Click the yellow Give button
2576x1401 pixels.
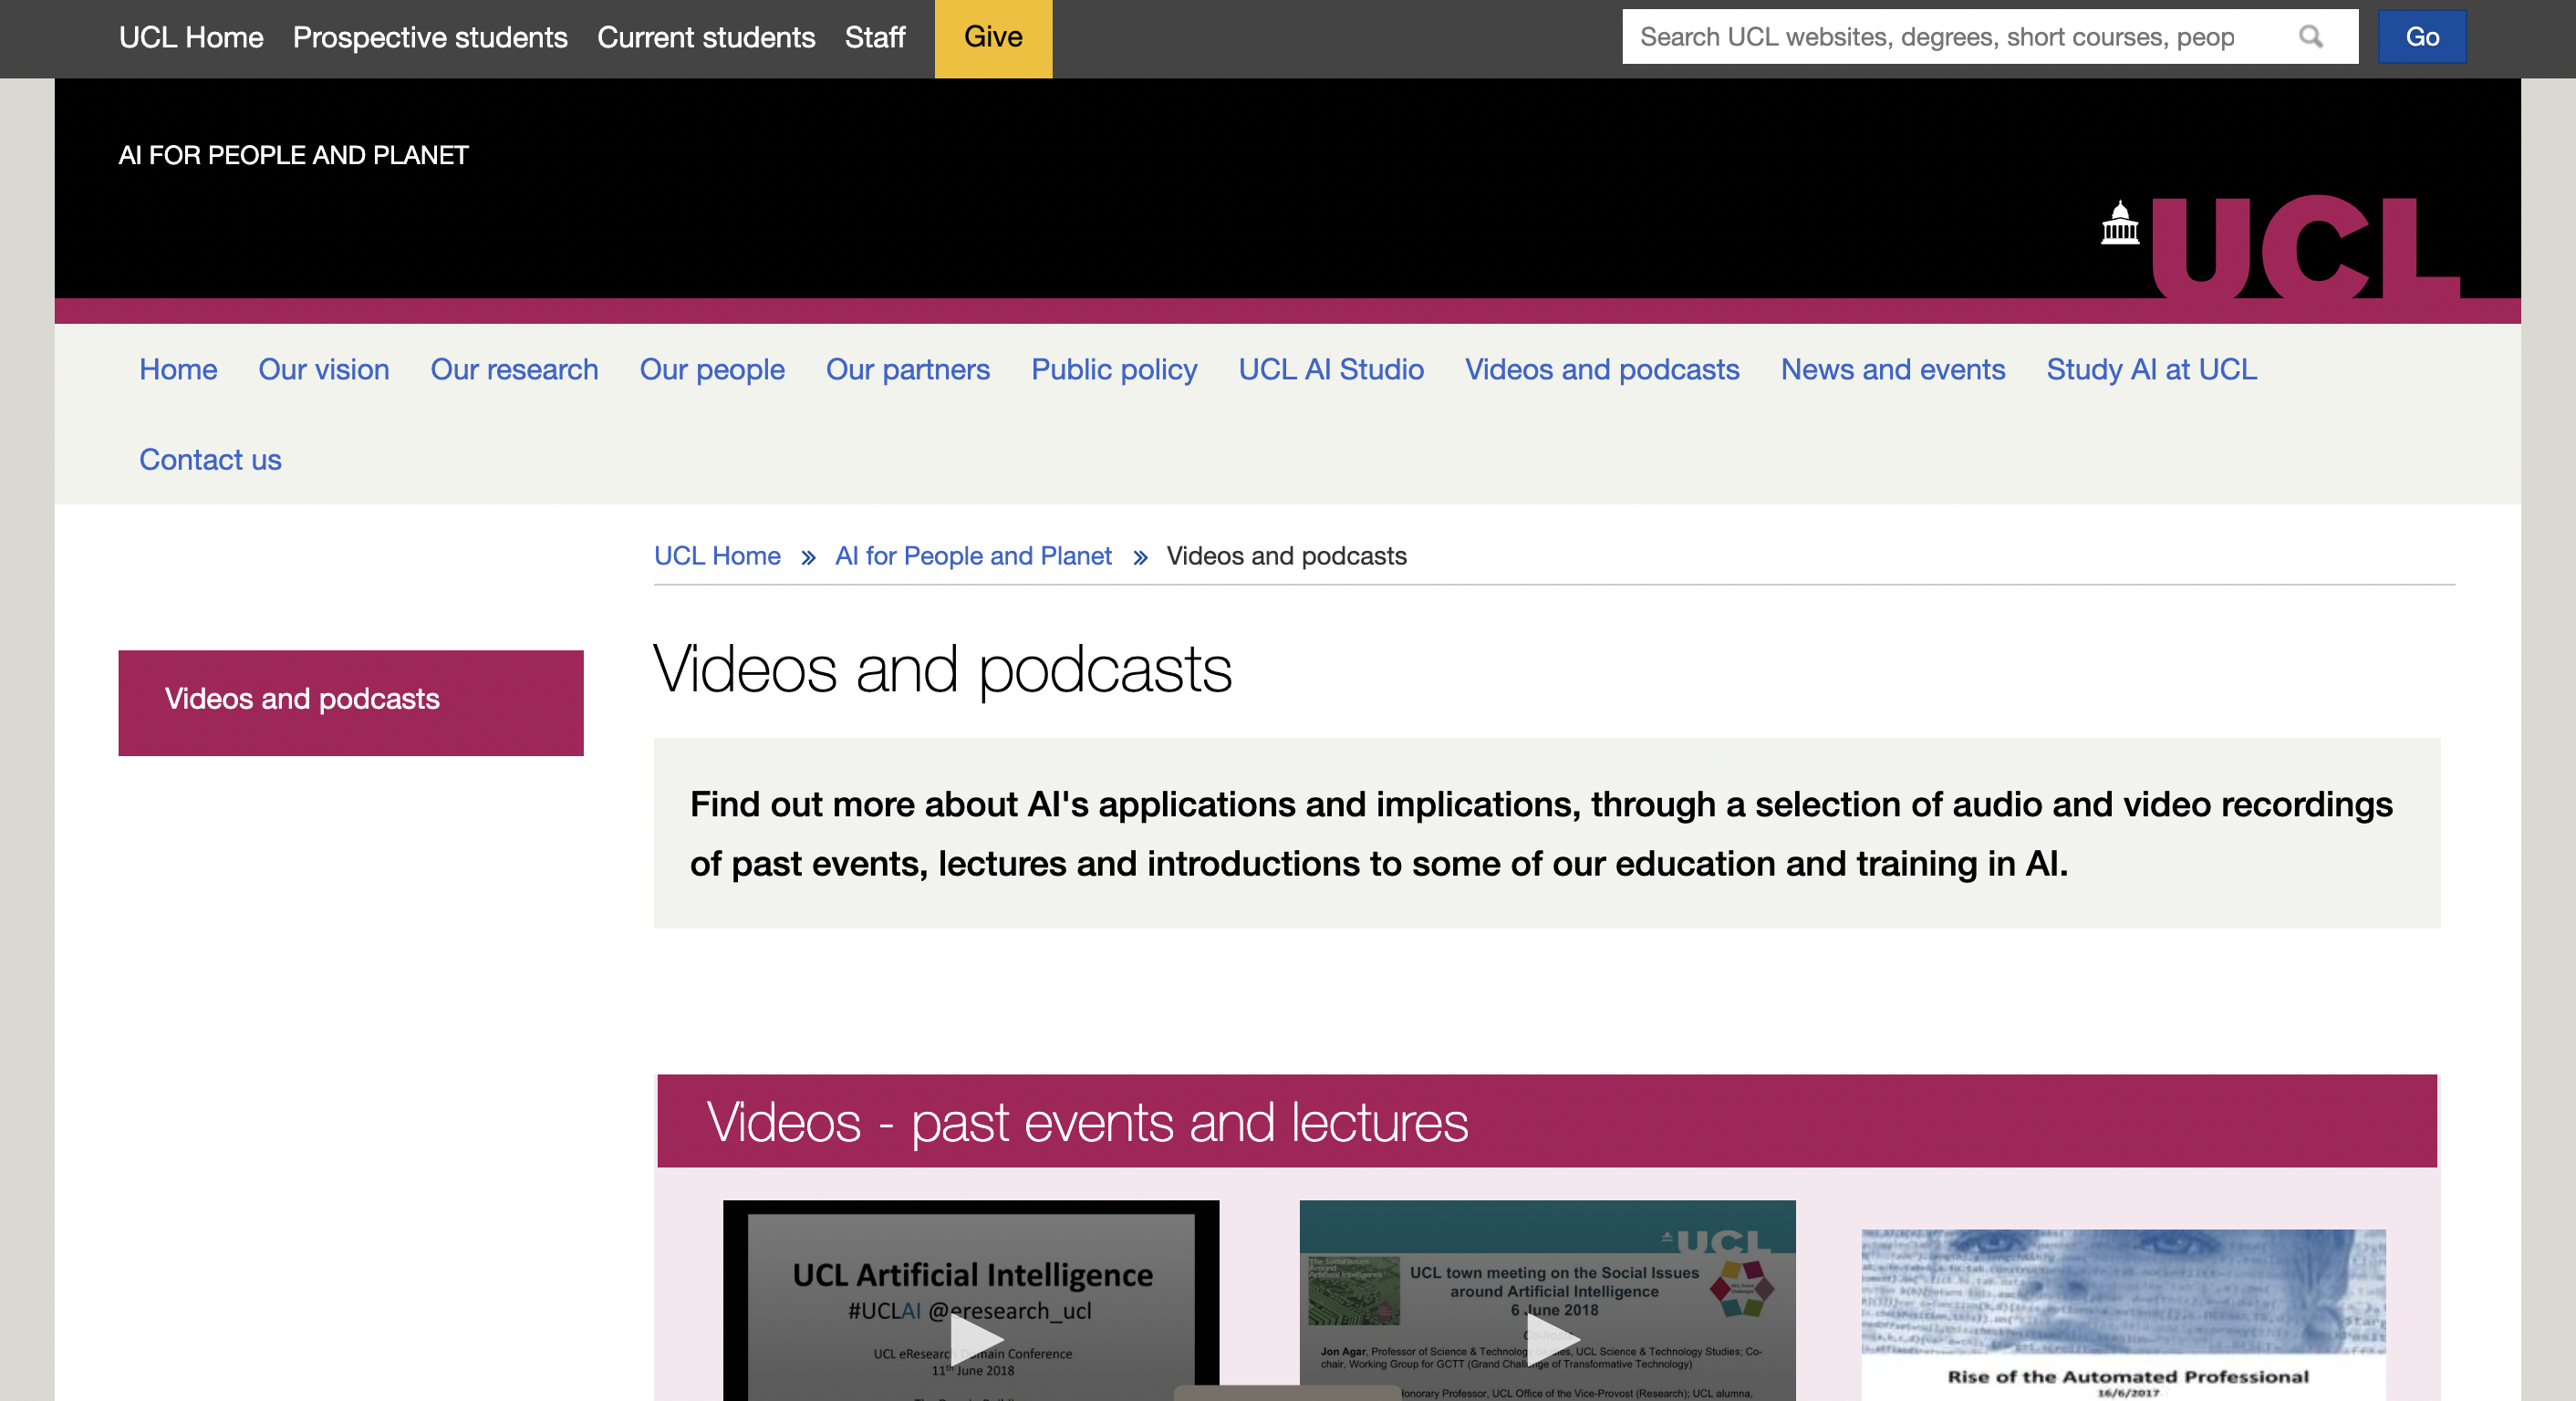click(x=992, y=38)
